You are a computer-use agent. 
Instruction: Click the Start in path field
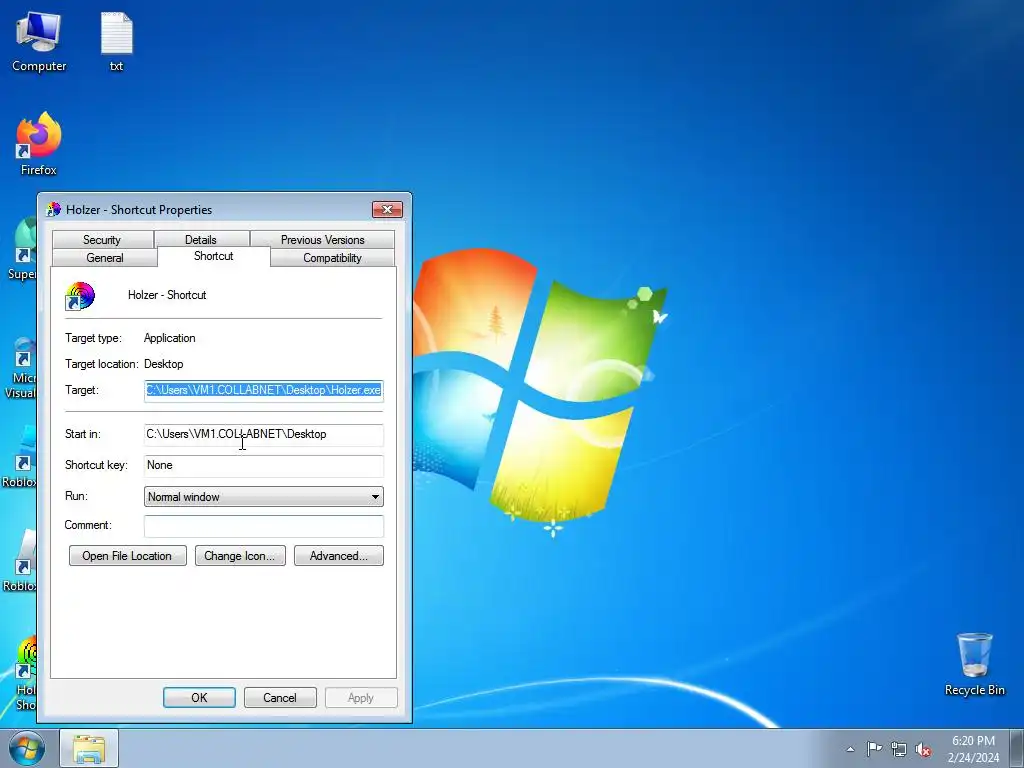tap(264, 434)
